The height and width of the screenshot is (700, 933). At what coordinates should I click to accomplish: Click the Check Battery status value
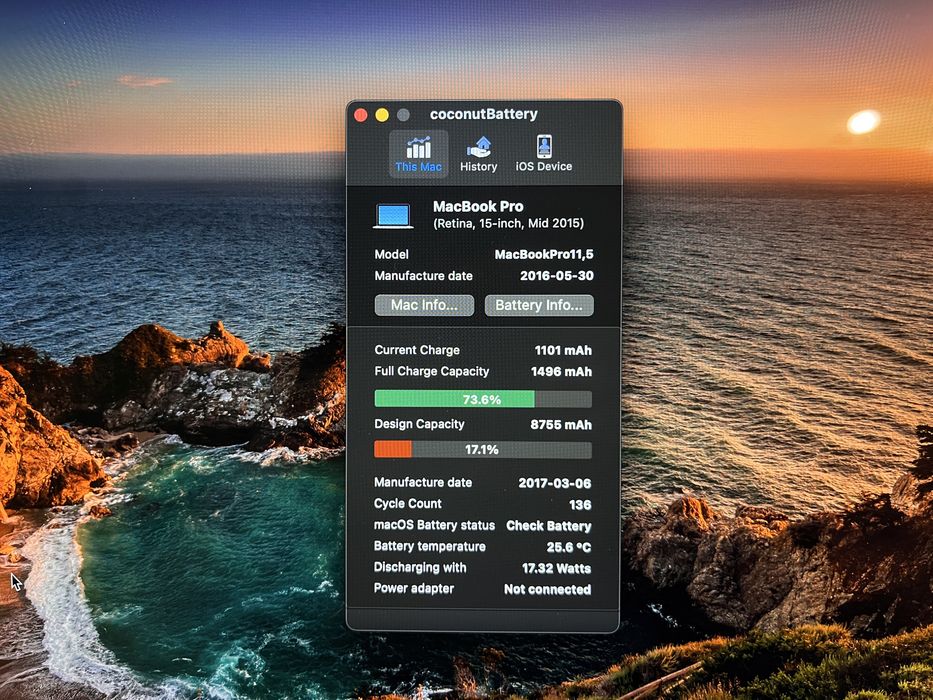[549, 526]
